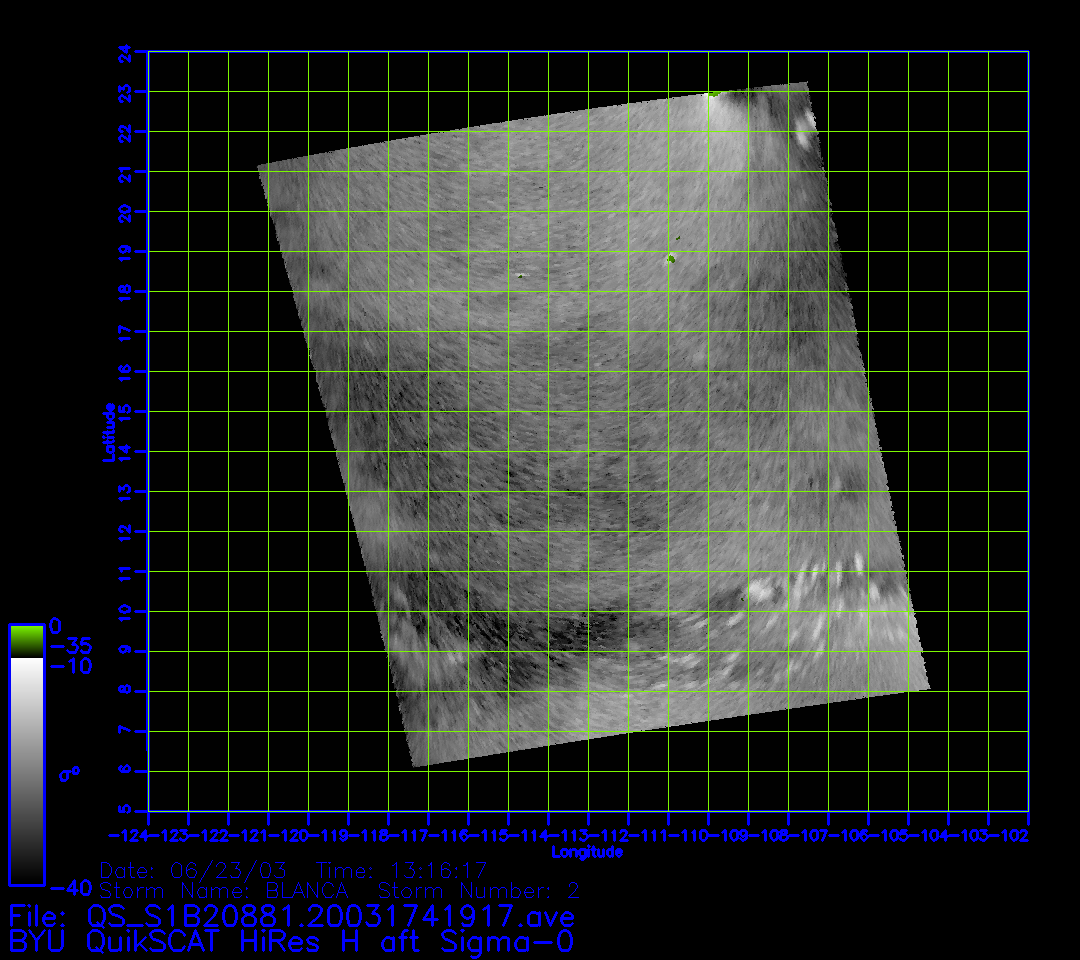Click the Date 06/23/03 text
Image resolution: width=1080 pixels, height=960 pixels.
pos(193,870)
